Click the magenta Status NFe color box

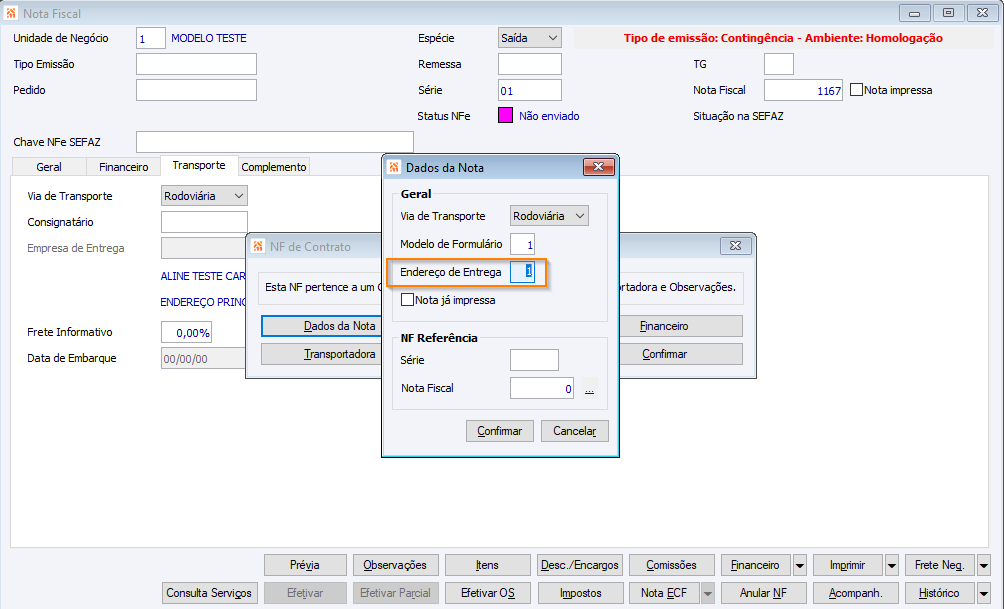[x=505, y=115]
